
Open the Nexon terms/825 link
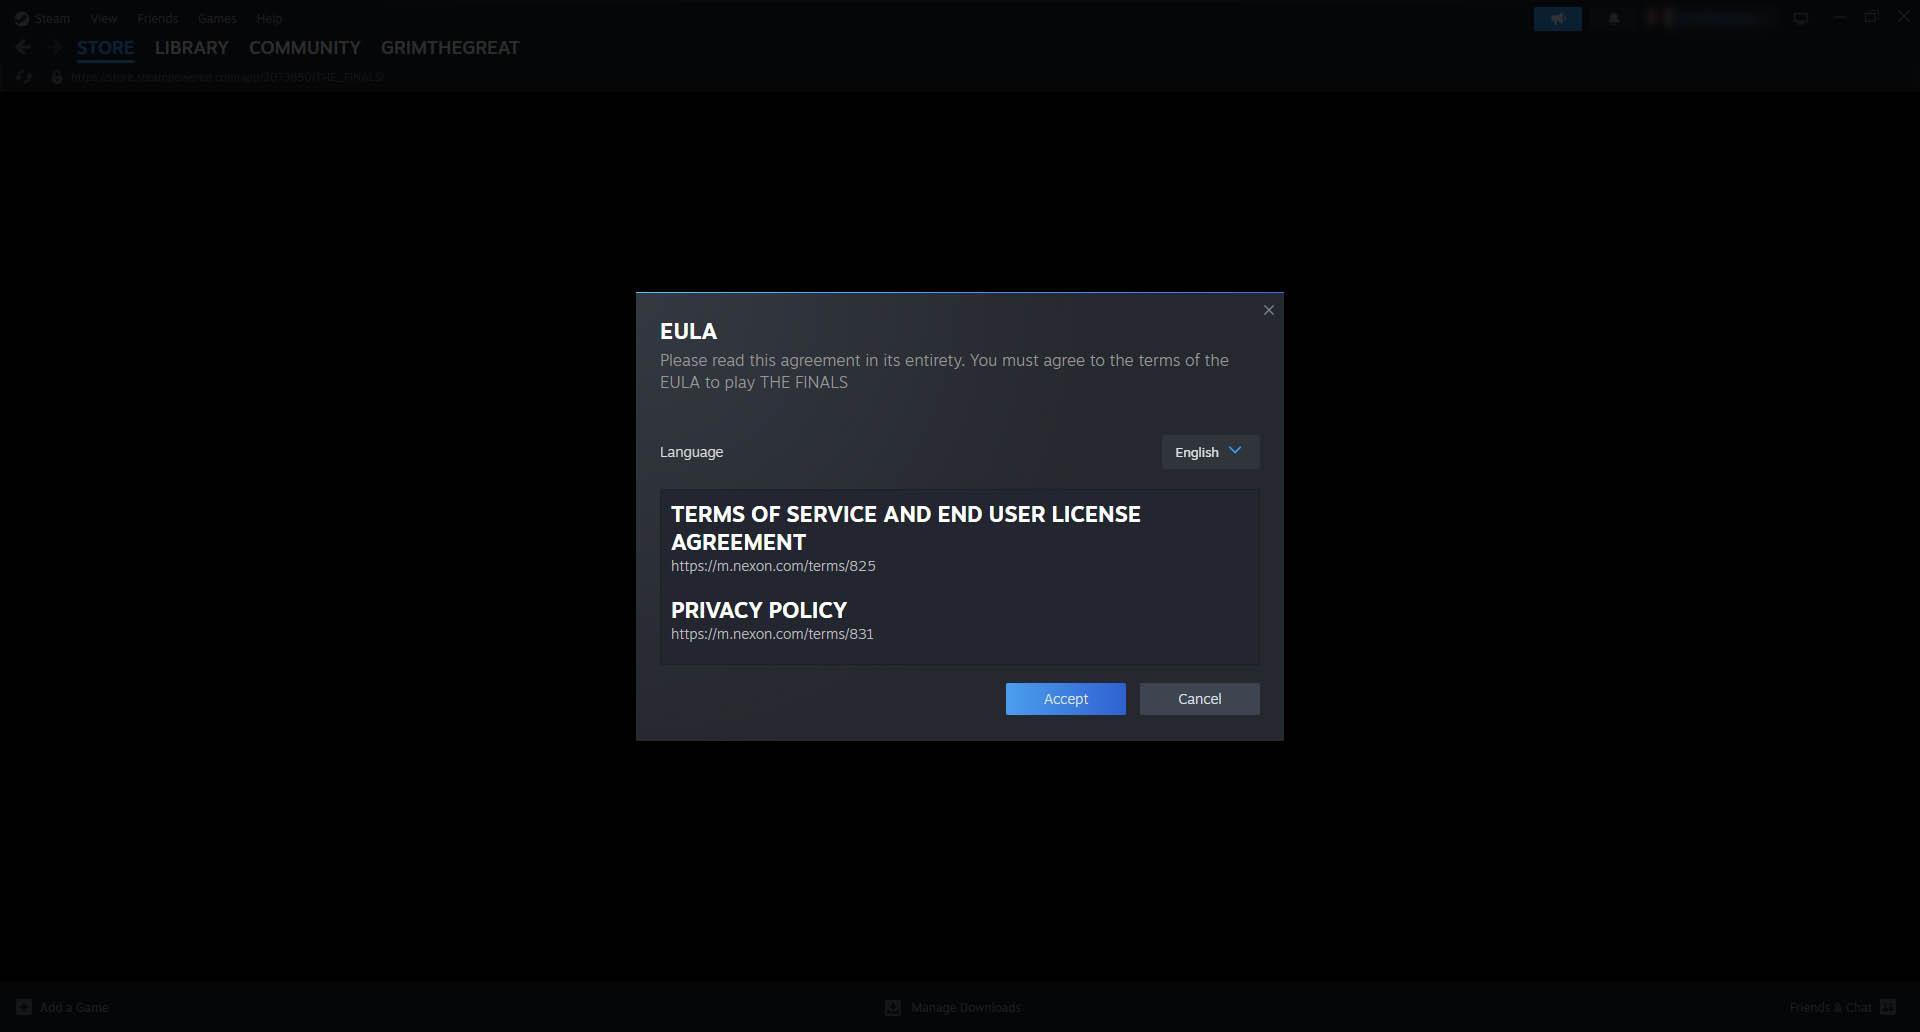coord(773,566)
